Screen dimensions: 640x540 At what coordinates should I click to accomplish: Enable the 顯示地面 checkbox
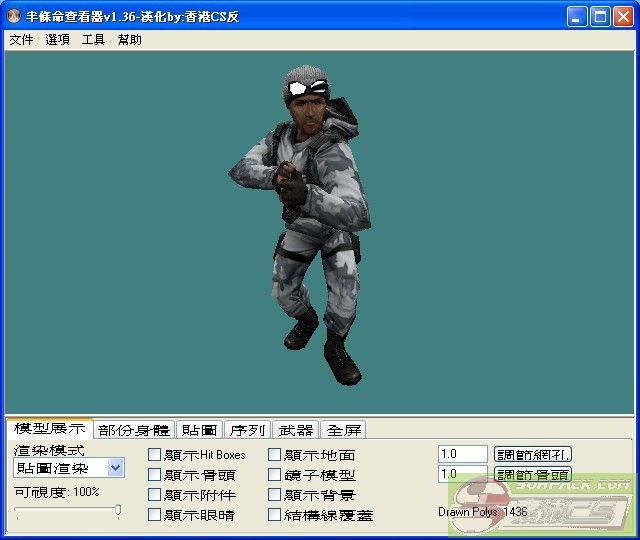[275, 455]
